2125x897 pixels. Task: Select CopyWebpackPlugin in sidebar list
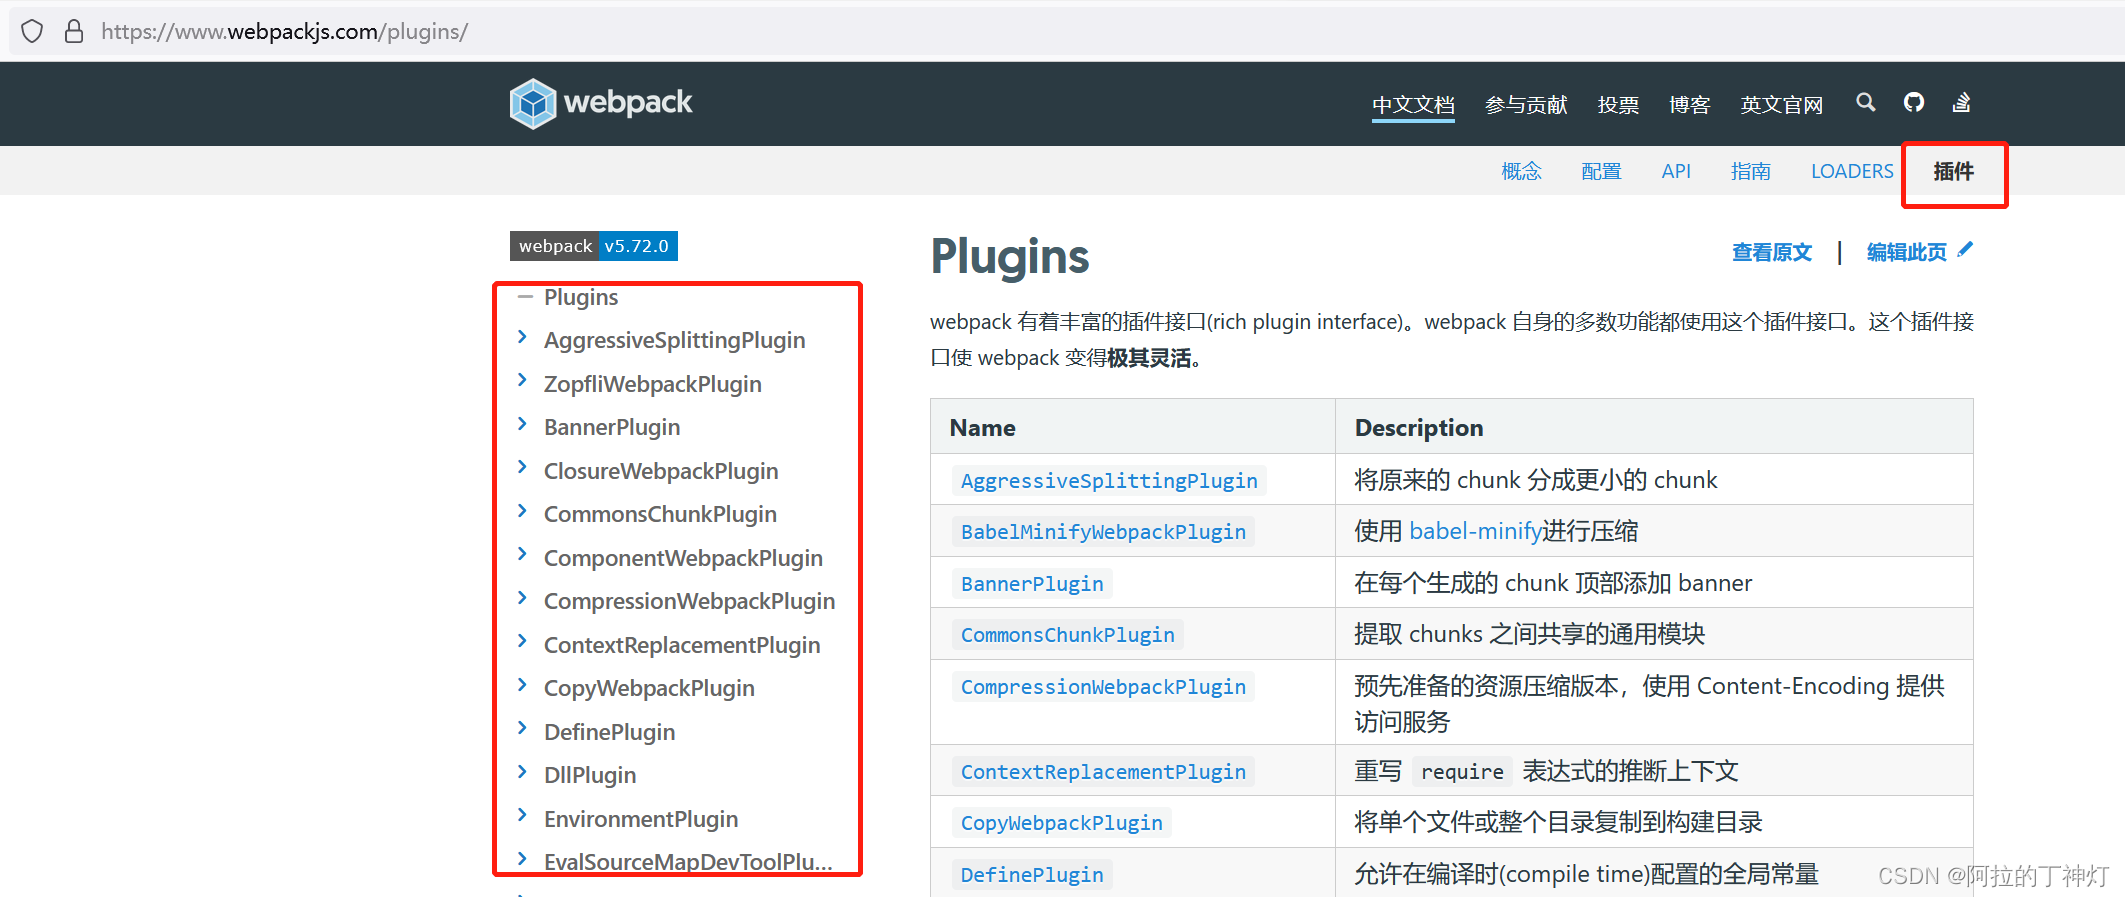[649, 688]
